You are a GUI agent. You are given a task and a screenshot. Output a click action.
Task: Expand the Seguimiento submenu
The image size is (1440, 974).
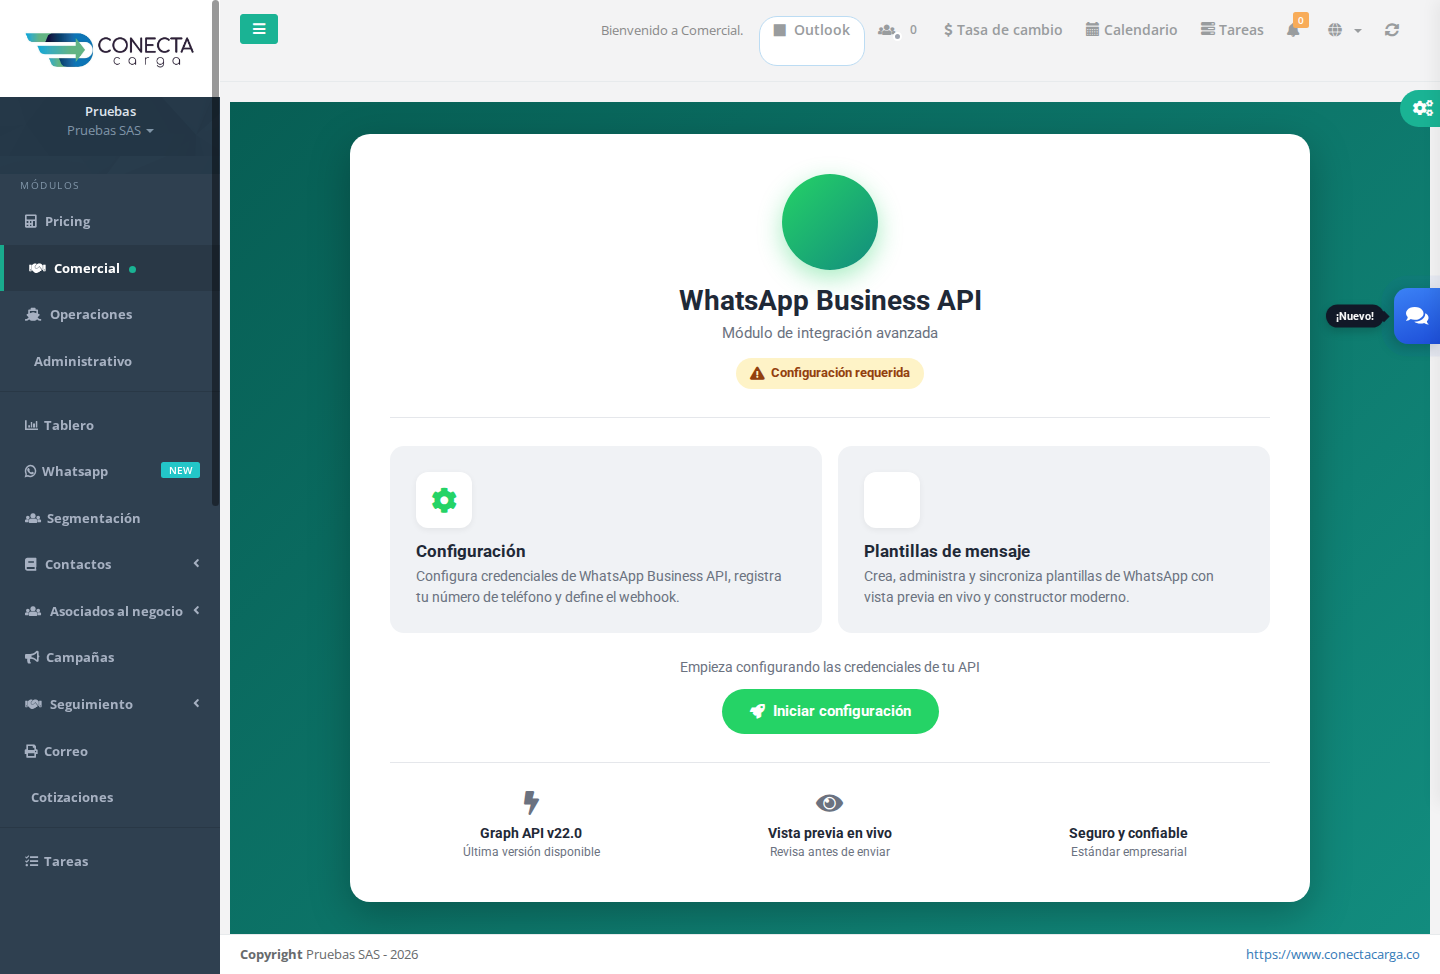click(x=110, y=704)
